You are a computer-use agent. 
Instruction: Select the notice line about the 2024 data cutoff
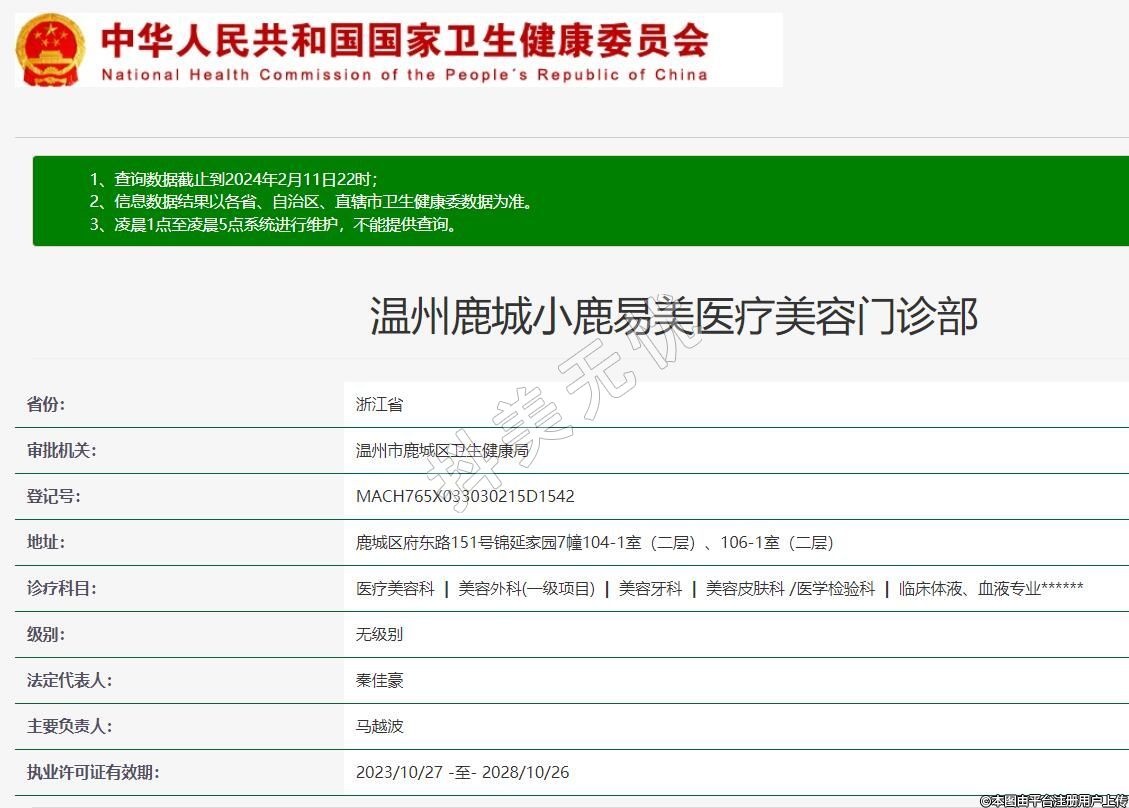point(234,180)
